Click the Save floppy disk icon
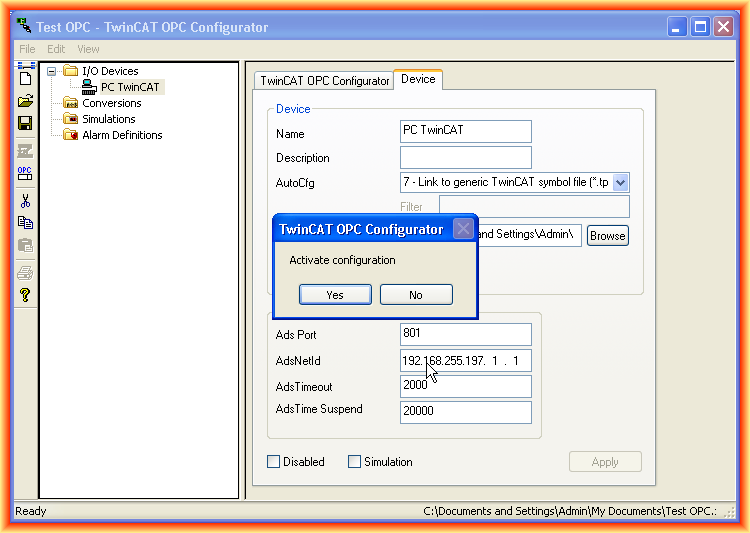The image size is (750, 533). coord(25,123)
